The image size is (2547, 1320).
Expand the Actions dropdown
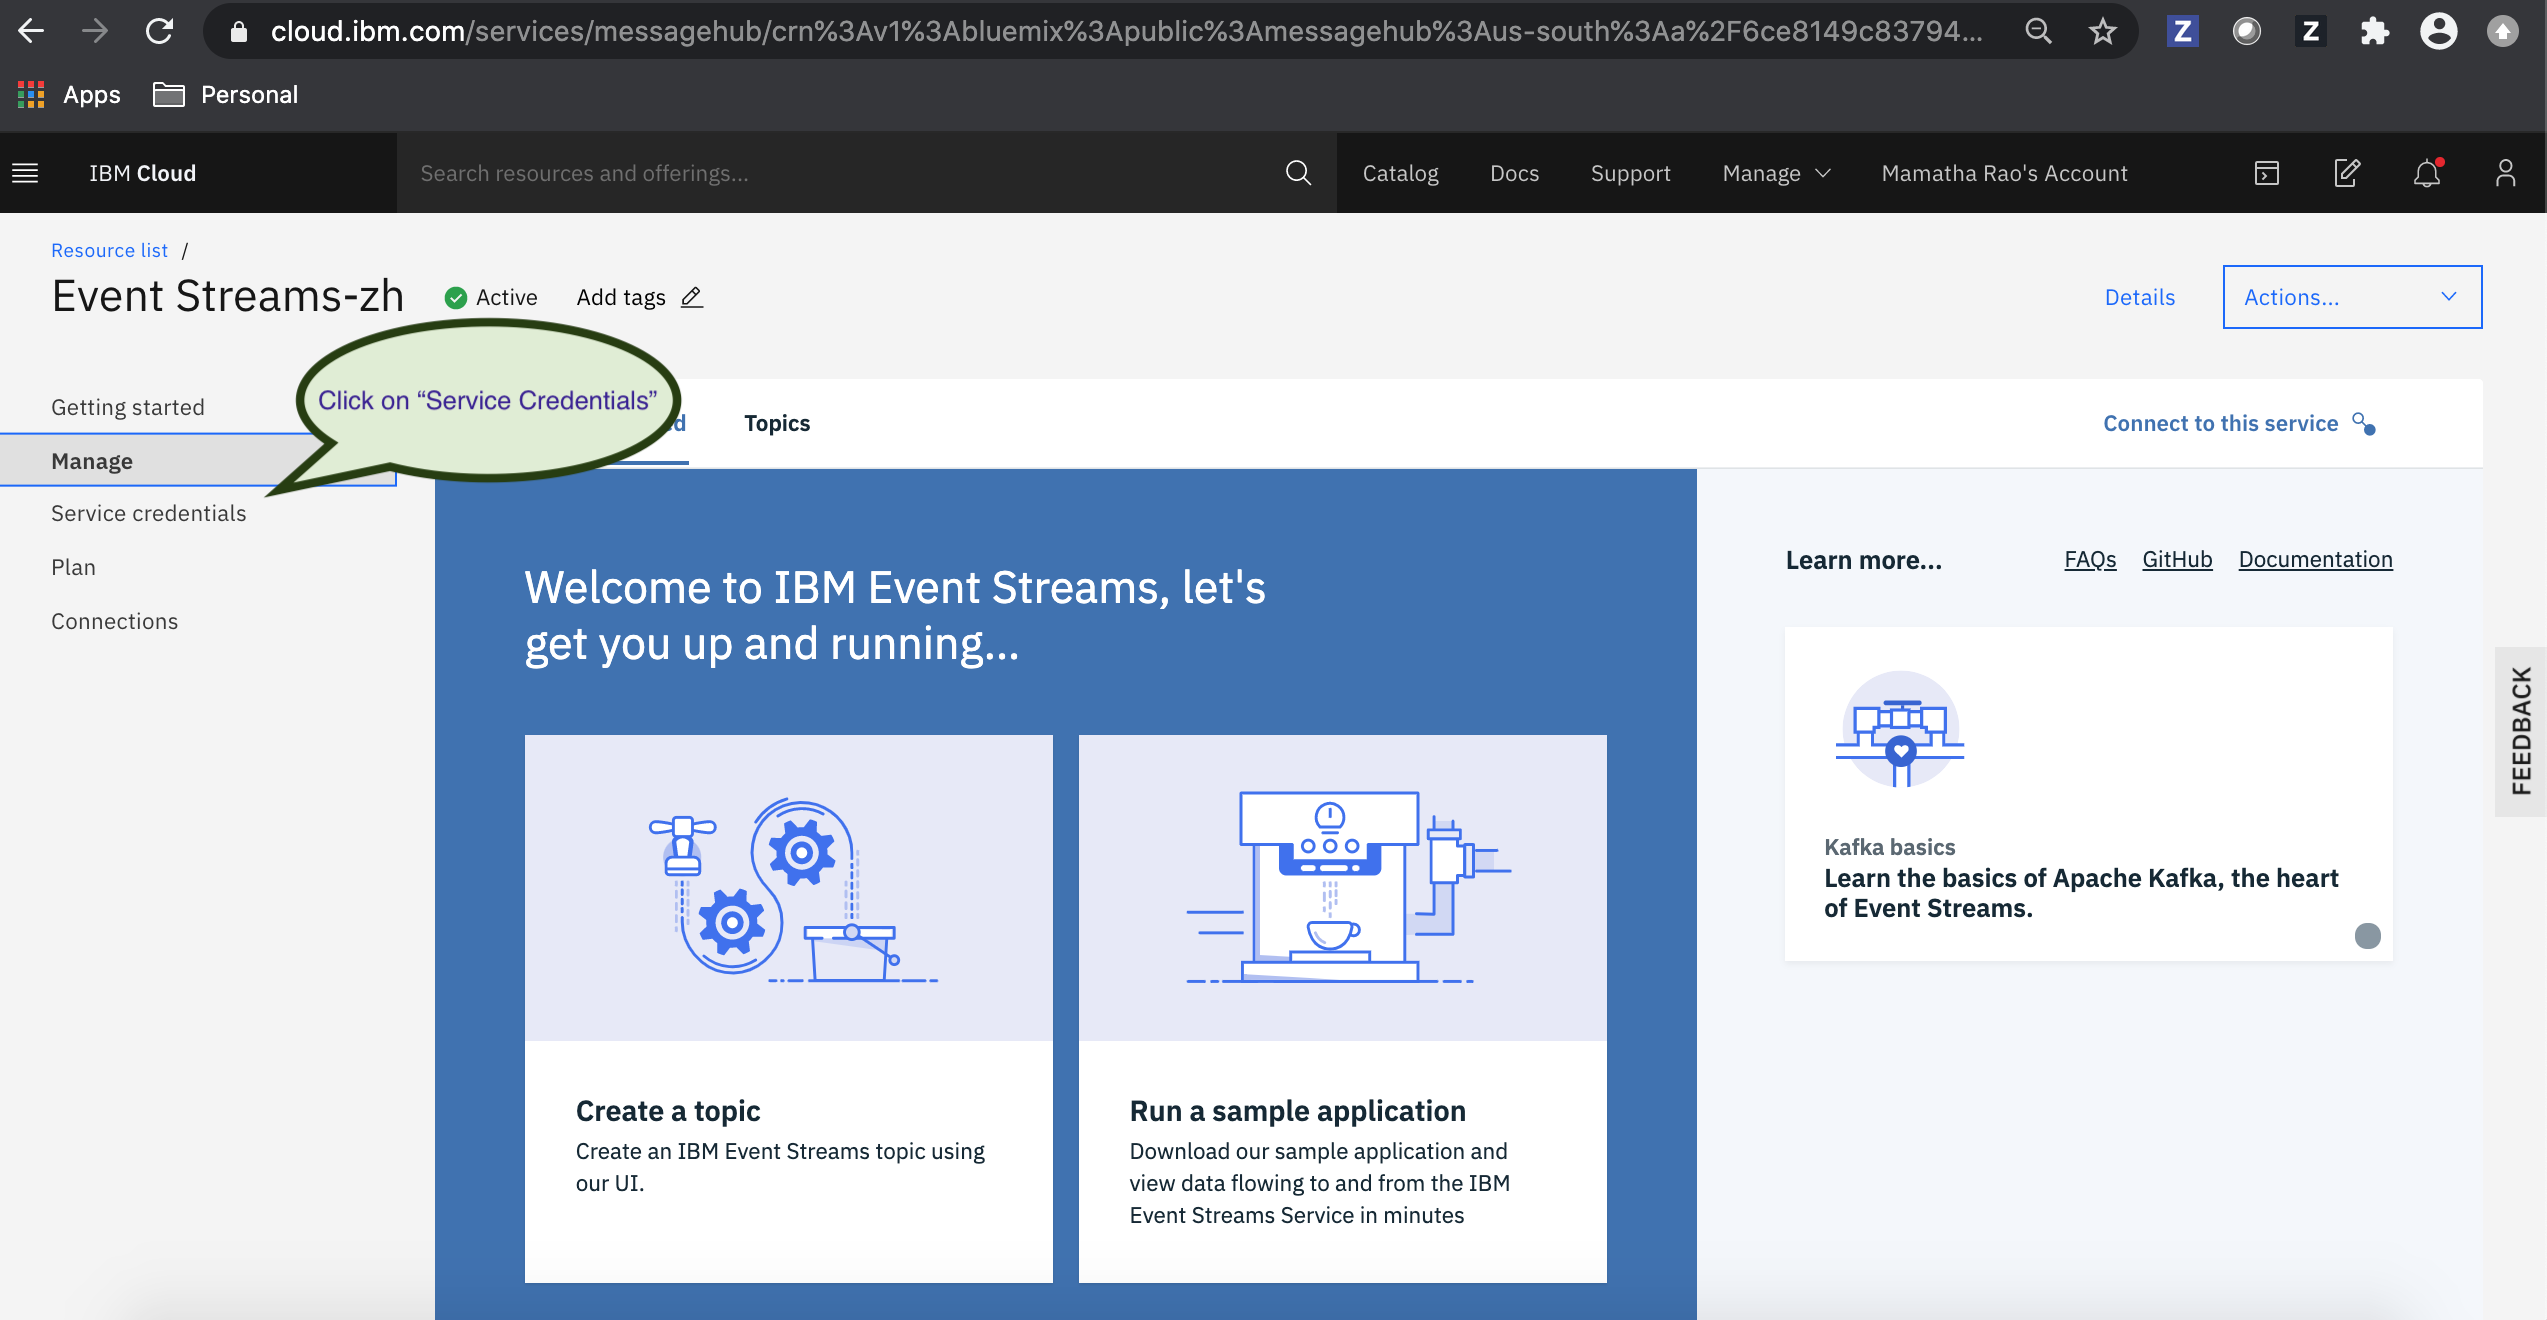(x=2351, y=297)
